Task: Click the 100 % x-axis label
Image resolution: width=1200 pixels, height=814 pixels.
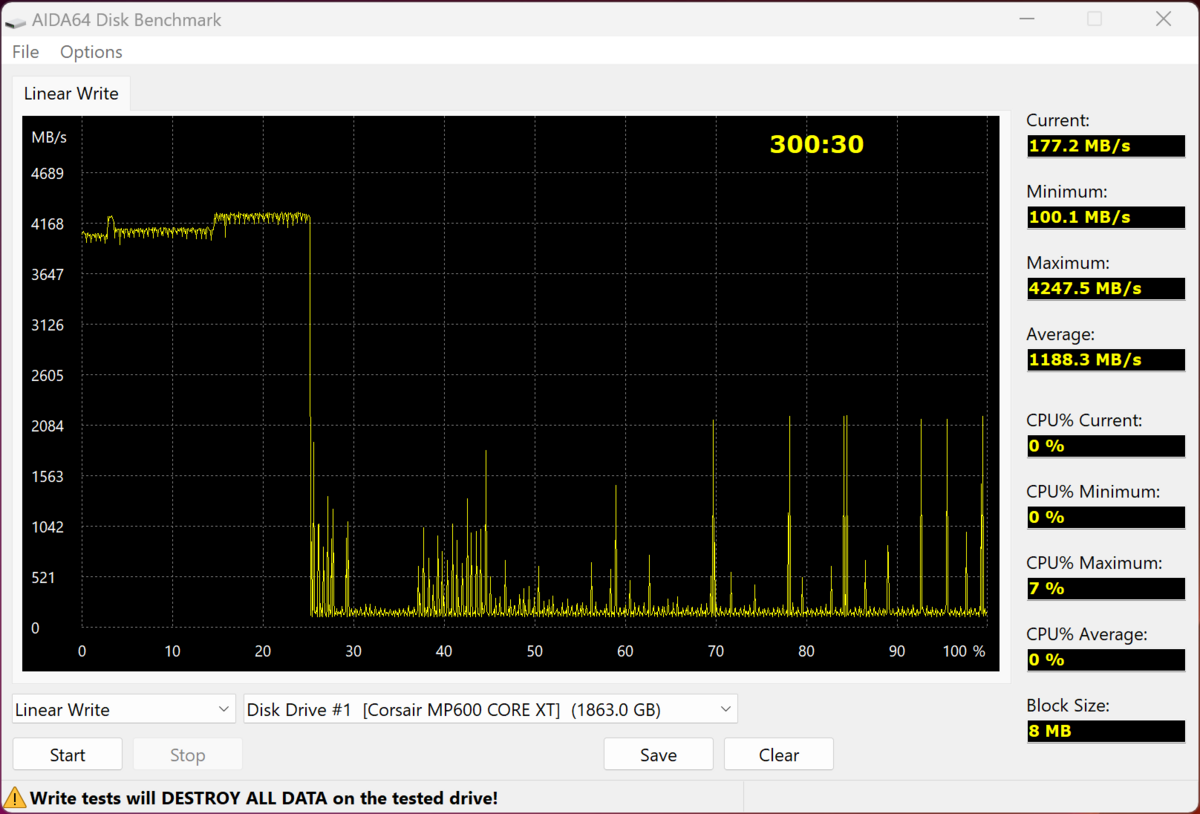Action: point(964,651)
